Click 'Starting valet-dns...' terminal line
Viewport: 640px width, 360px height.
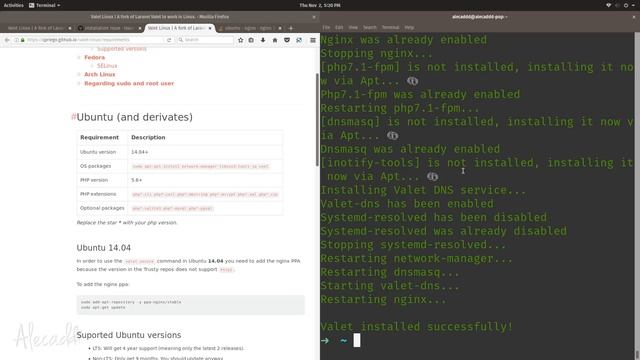click(x=390, y=286)
